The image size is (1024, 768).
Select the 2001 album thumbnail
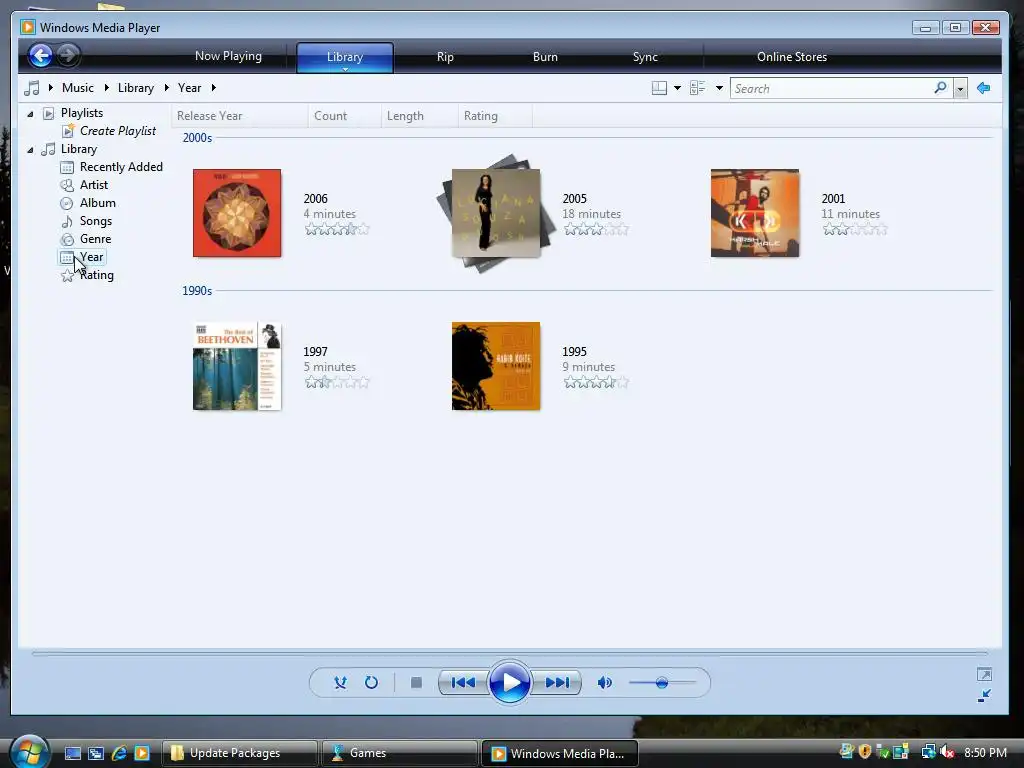click(755, 213)
